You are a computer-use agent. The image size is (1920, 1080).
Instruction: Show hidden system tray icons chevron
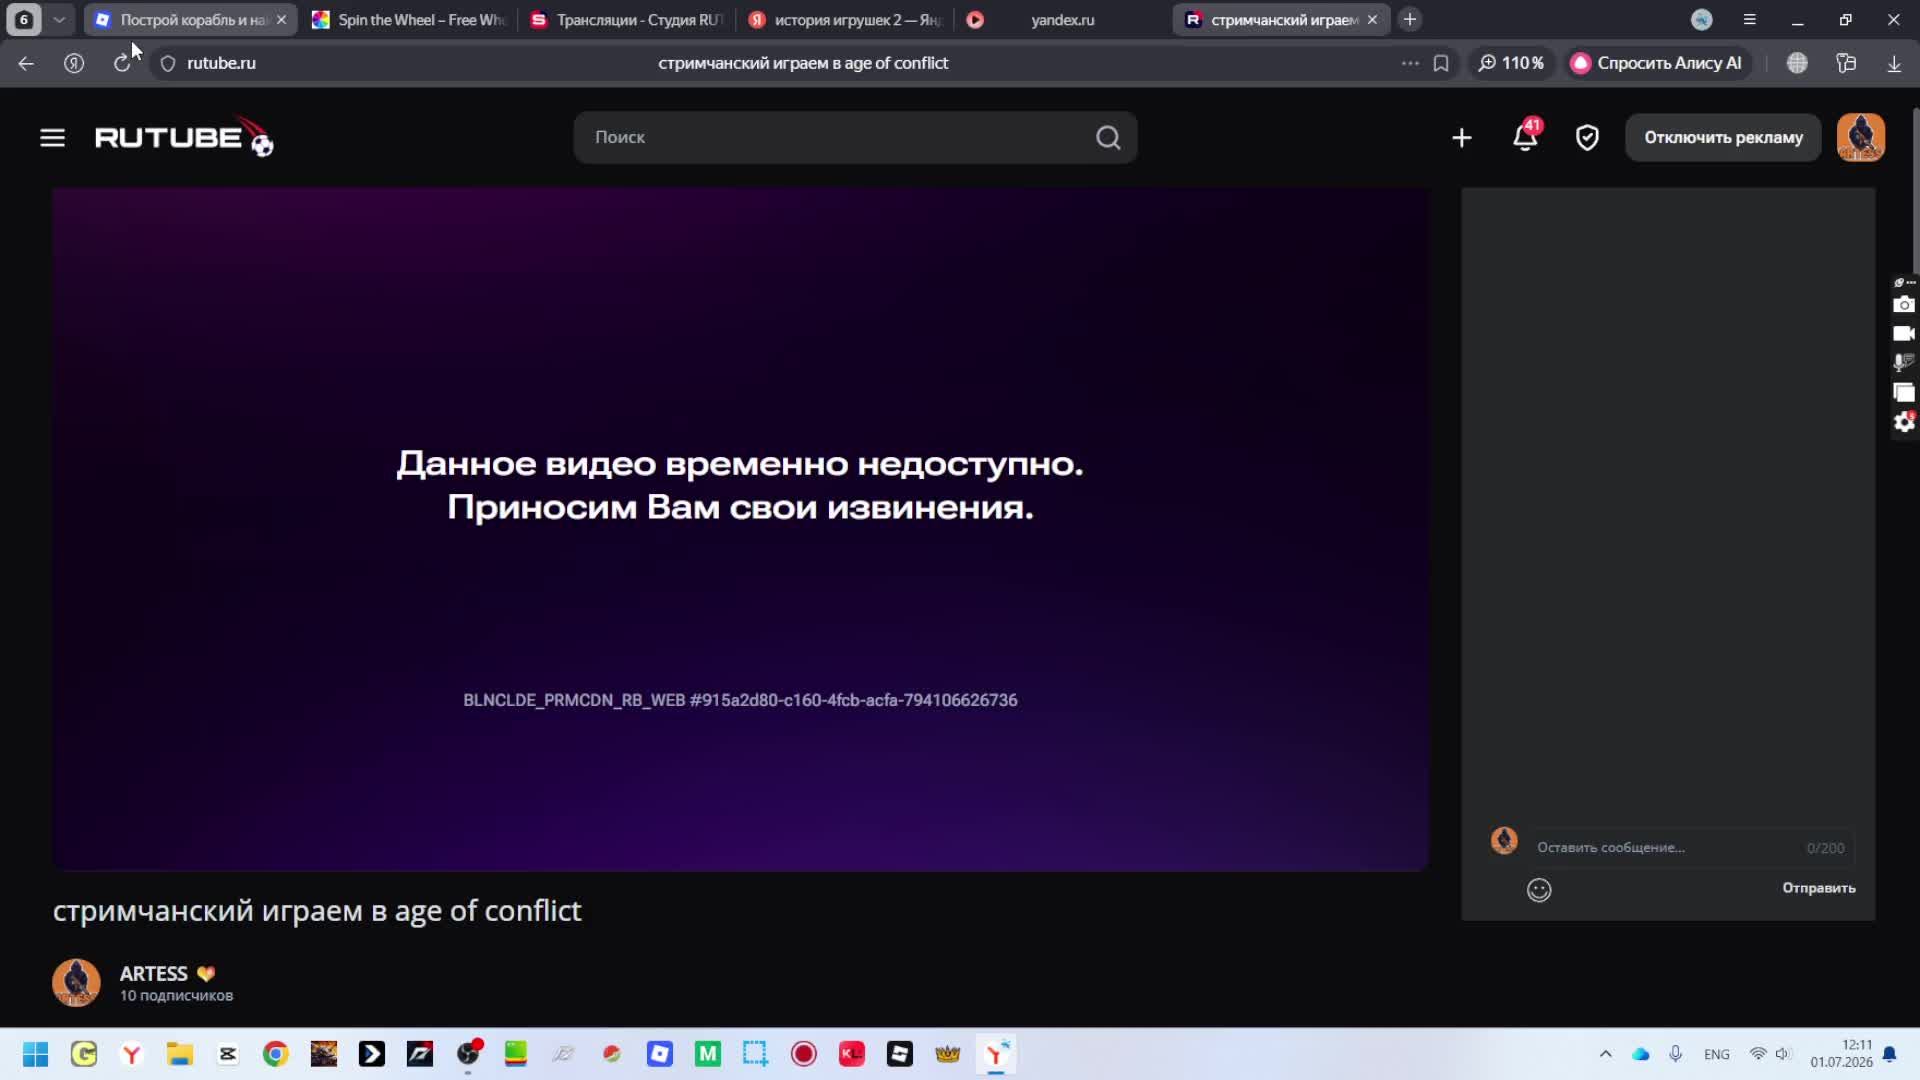[x=1605, y=1054]
